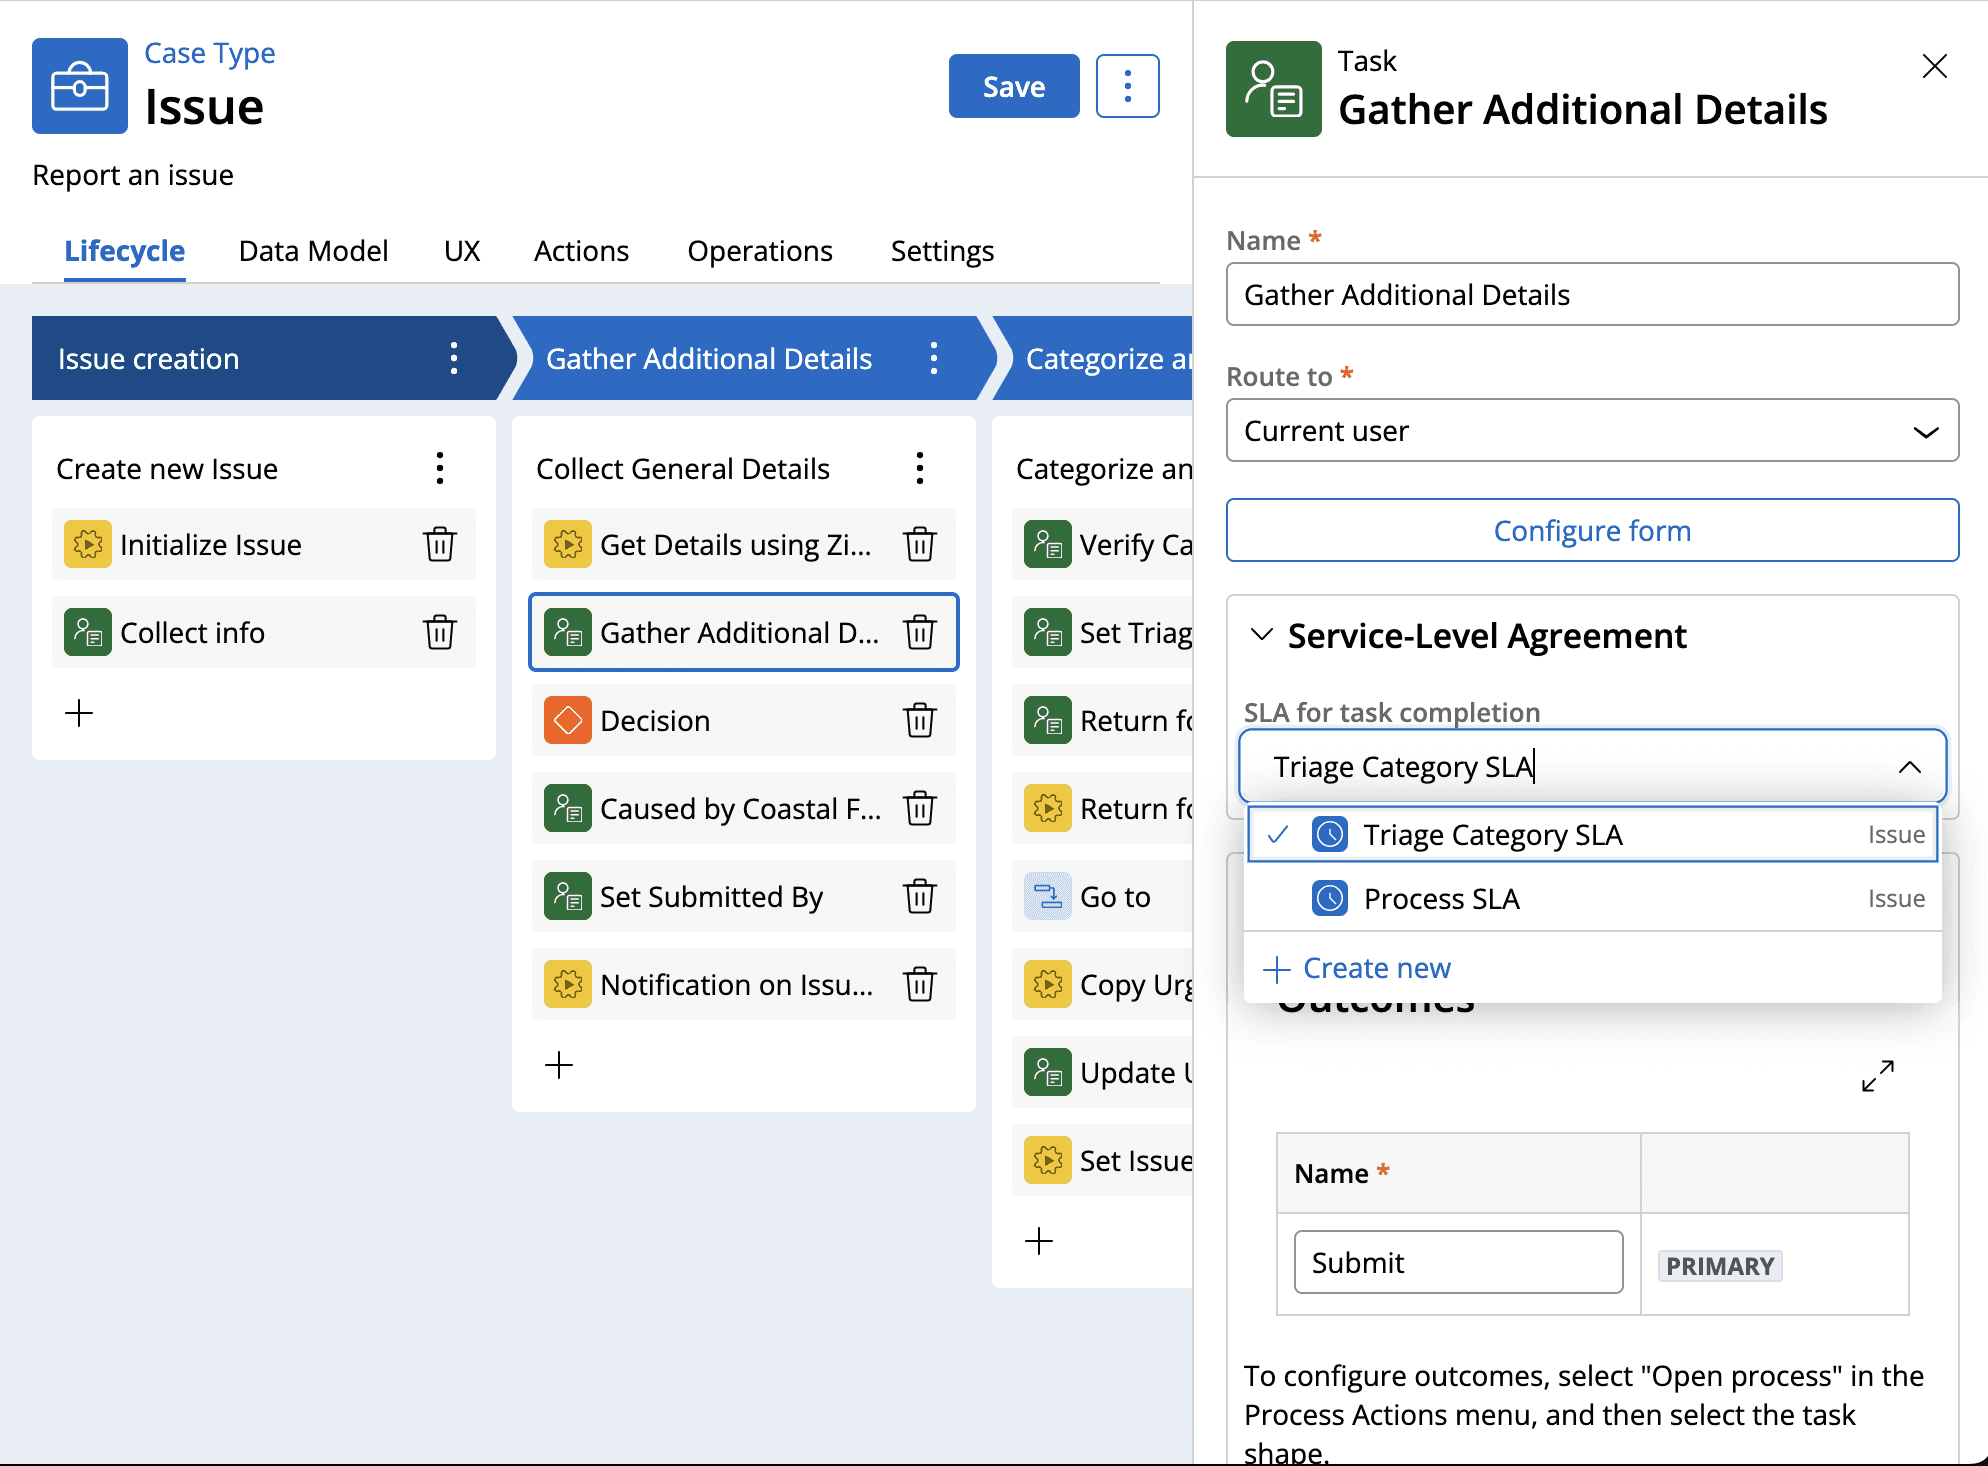Open the Operations tab
Image resolution: width=1988 pixels, height=1466 pixels.
tap(759, 251)
